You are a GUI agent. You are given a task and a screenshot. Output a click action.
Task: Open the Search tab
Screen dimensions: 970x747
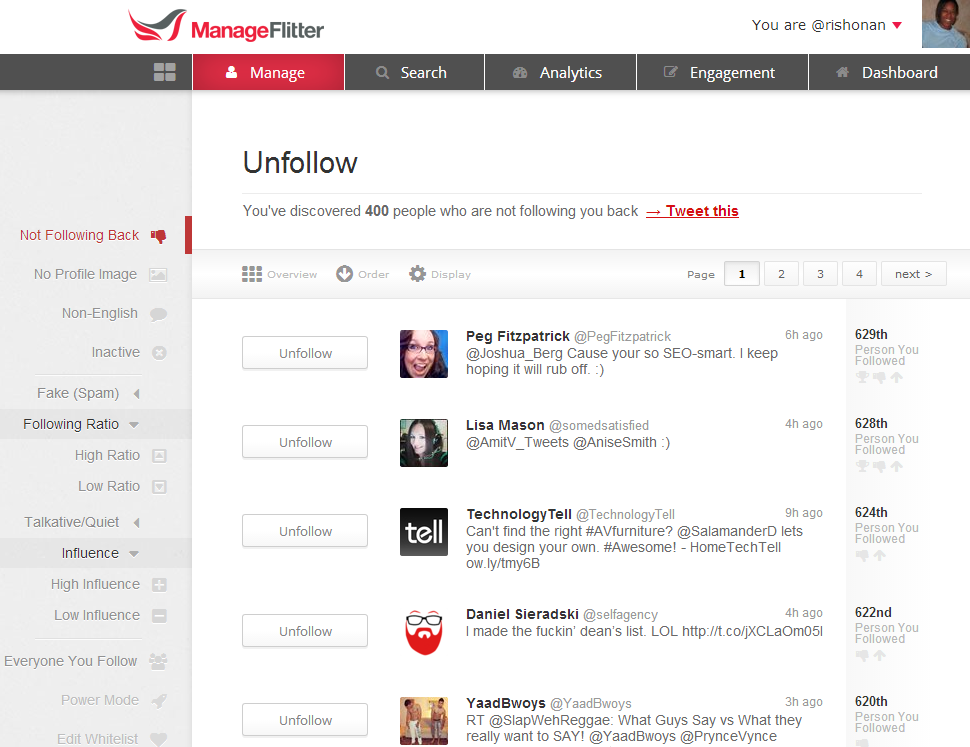click(414, 72)
